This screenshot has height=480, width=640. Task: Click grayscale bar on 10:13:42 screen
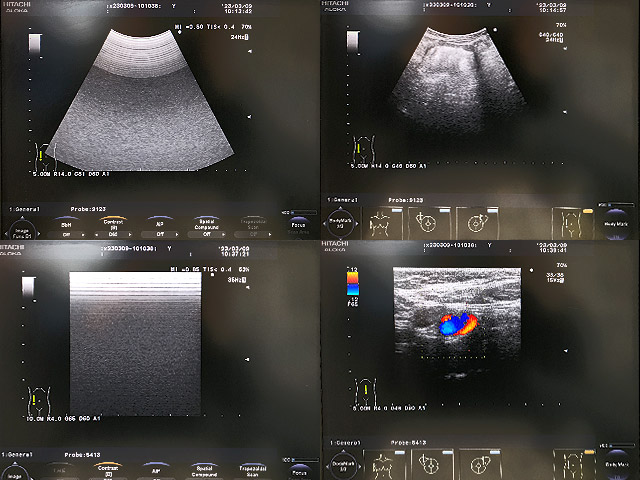click(35, 44)
